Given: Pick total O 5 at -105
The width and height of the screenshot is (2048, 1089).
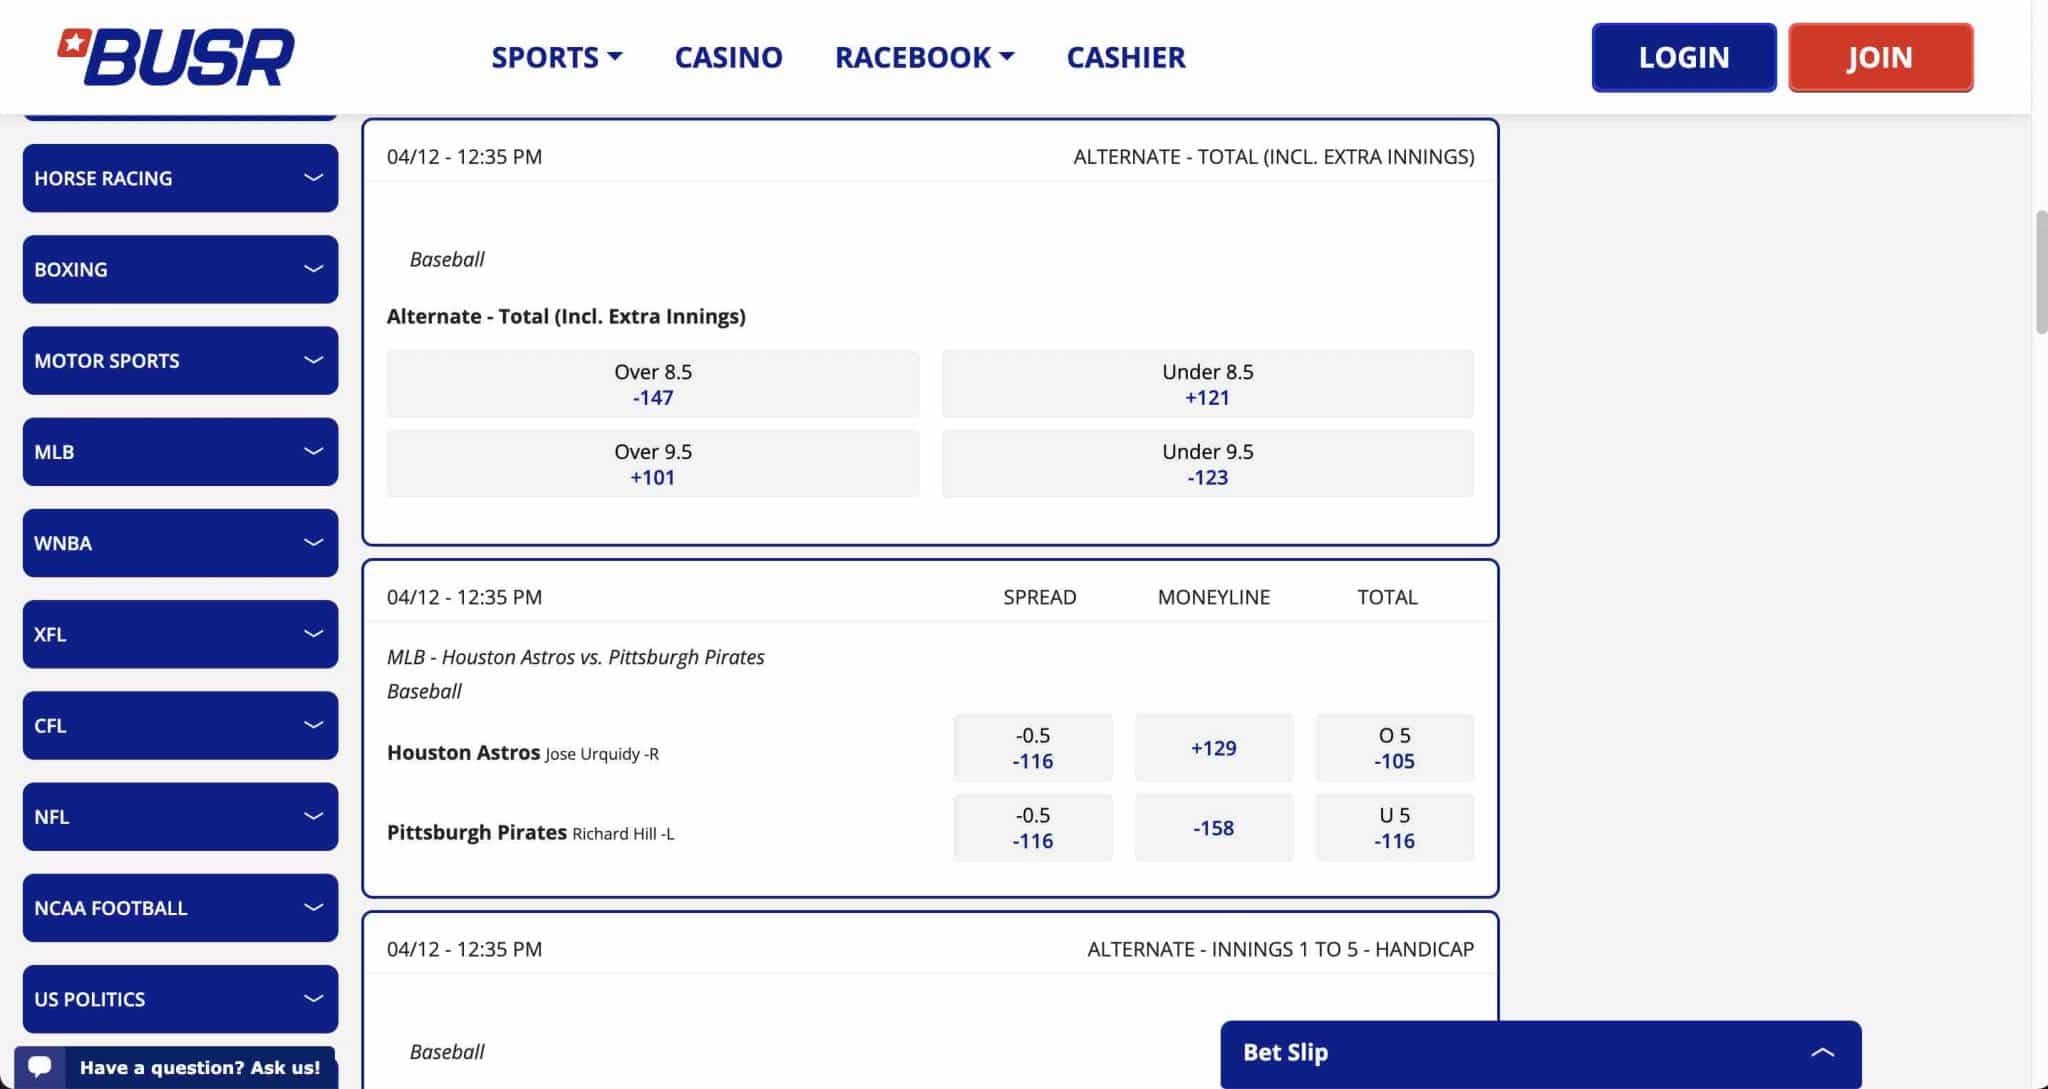Looking at the screenshot, I should (x=1394, y=748).
